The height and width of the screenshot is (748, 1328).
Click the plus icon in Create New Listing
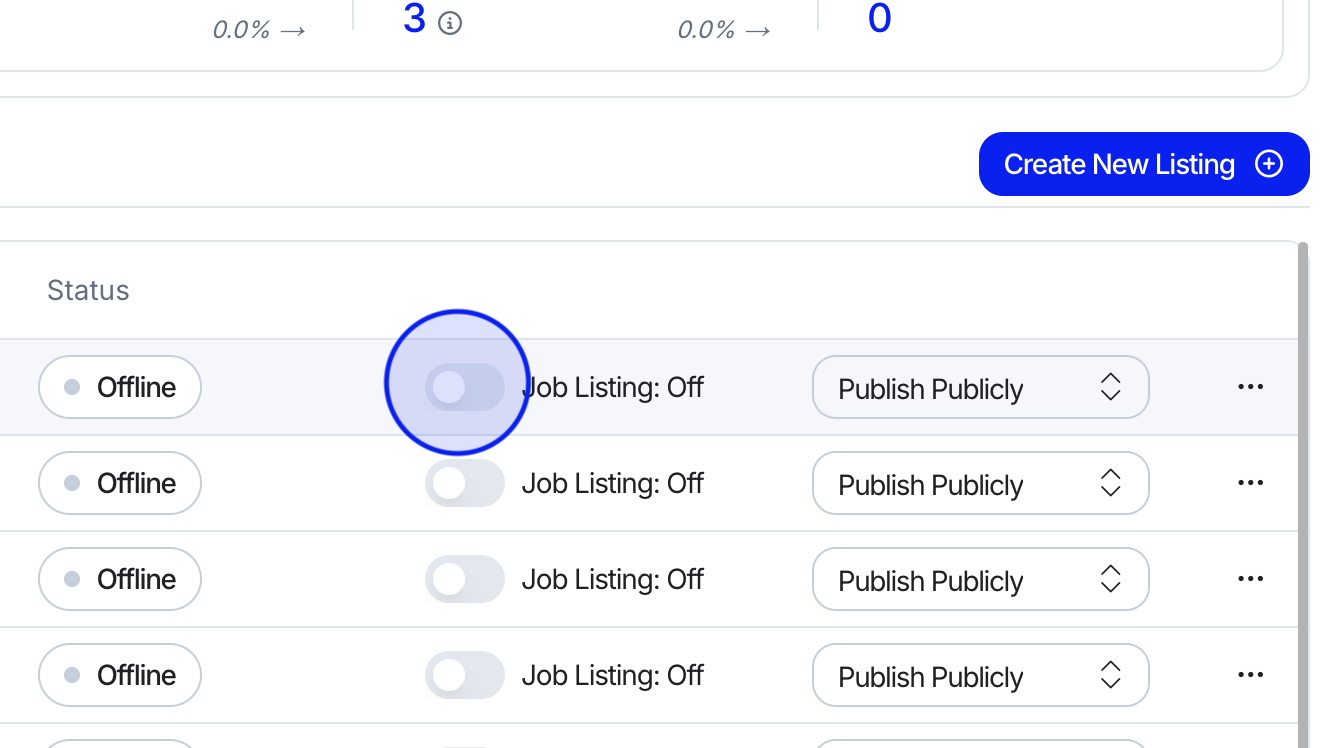pos(1269,164)
